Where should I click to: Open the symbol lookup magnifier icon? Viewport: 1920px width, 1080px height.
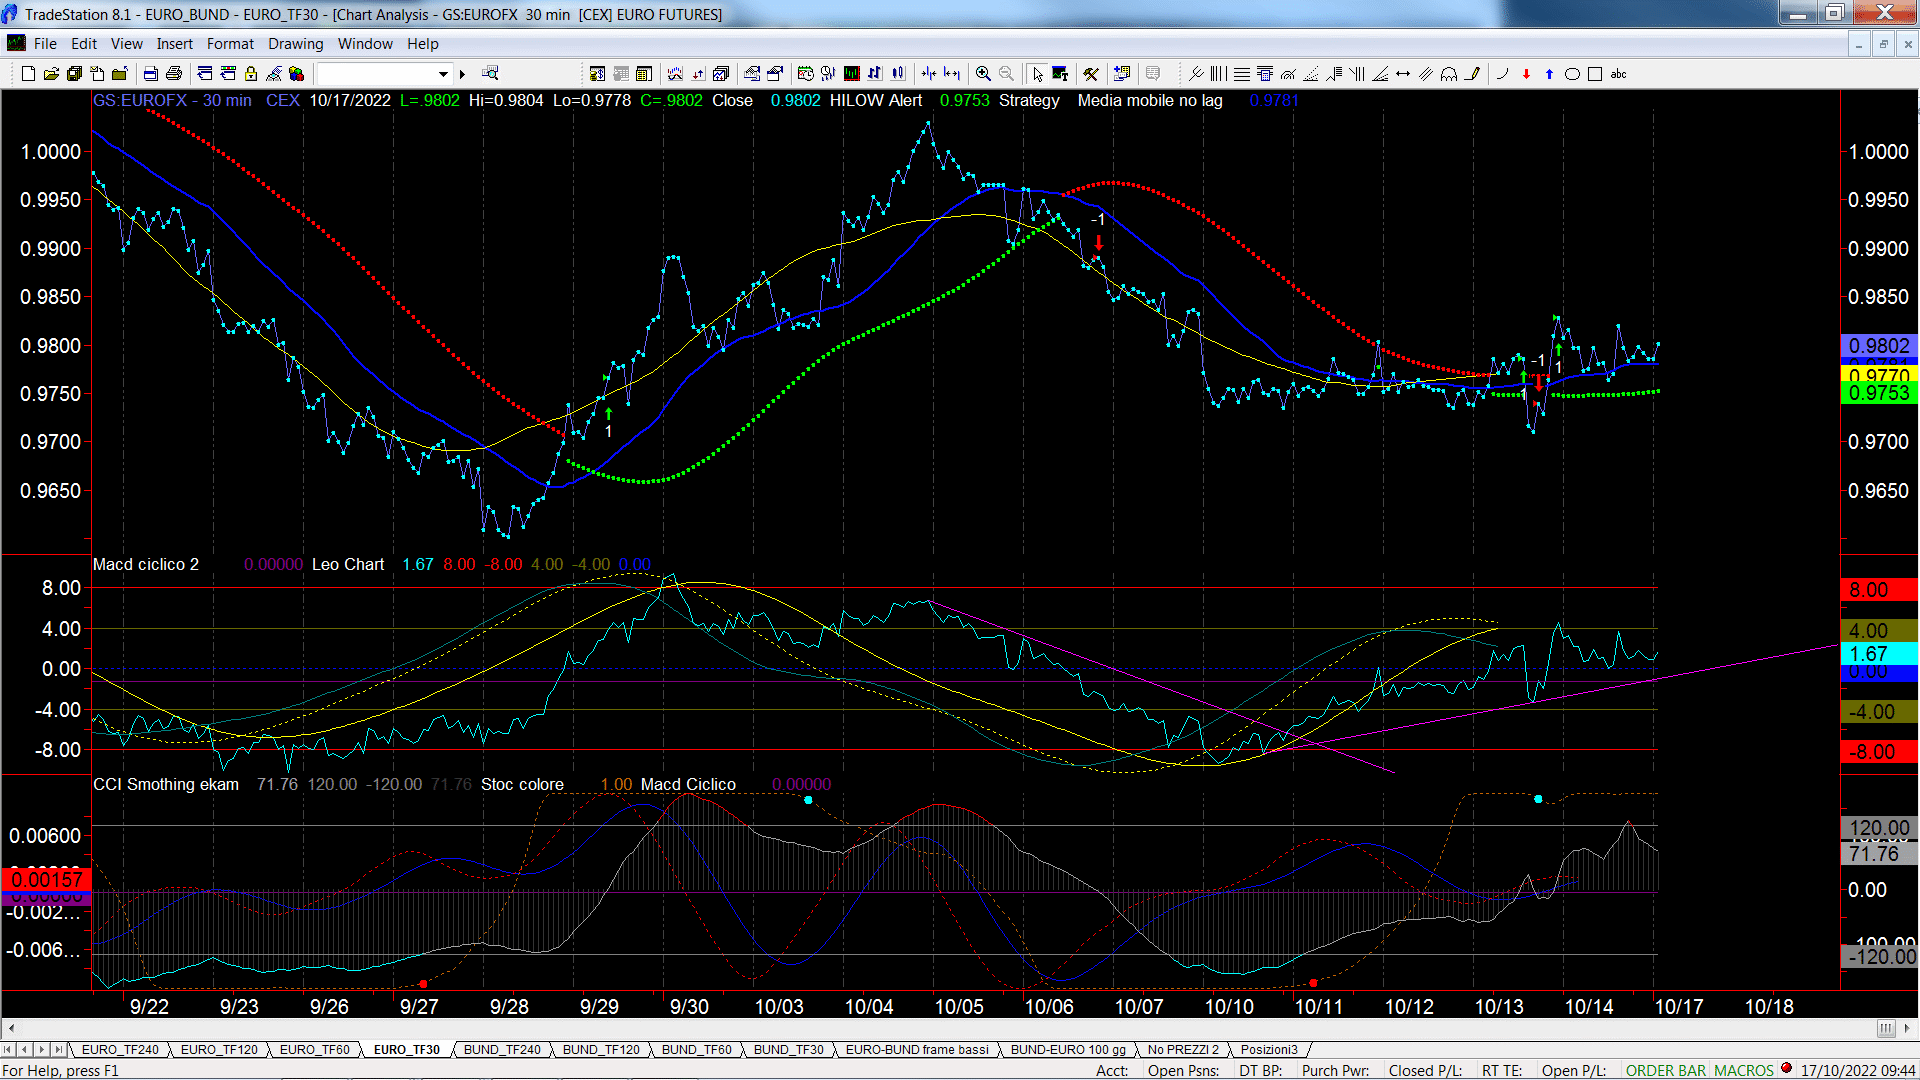pyautogui.click(x=490, y=73)
